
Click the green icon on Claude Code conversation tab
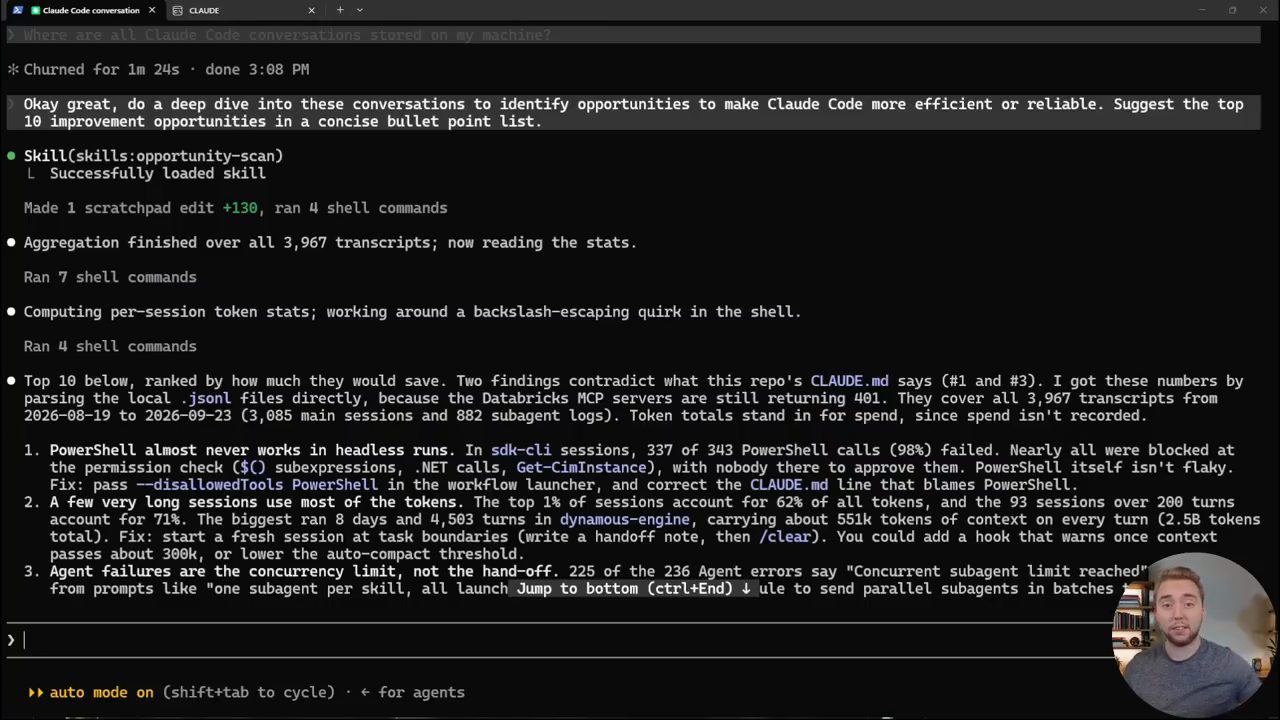coord(35,10)
